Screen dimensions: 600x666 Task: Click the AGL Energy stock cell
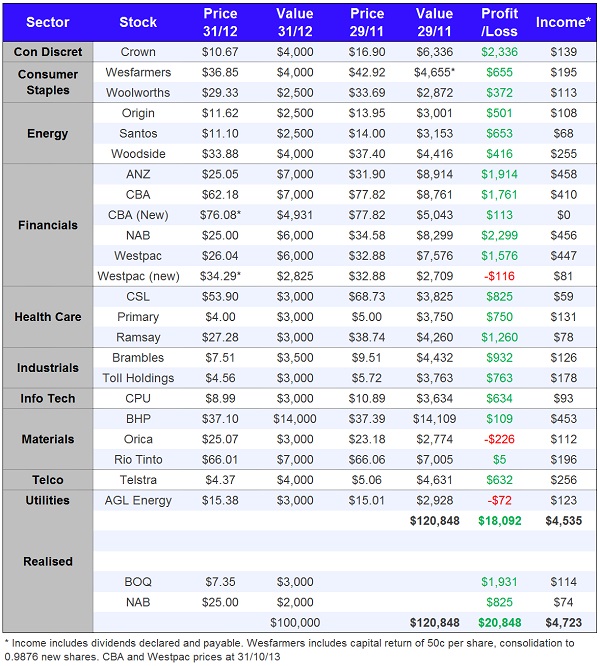click(x=138, y=500)
